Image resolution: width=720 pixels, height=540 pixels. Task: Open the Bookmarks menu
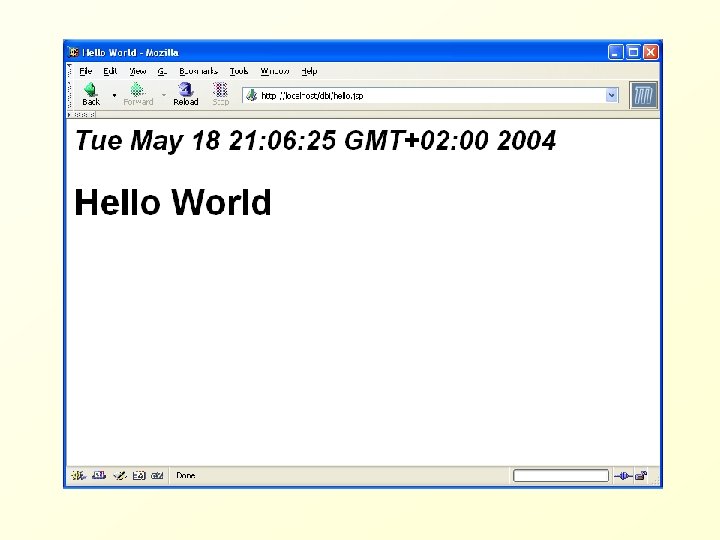(198, 71)
